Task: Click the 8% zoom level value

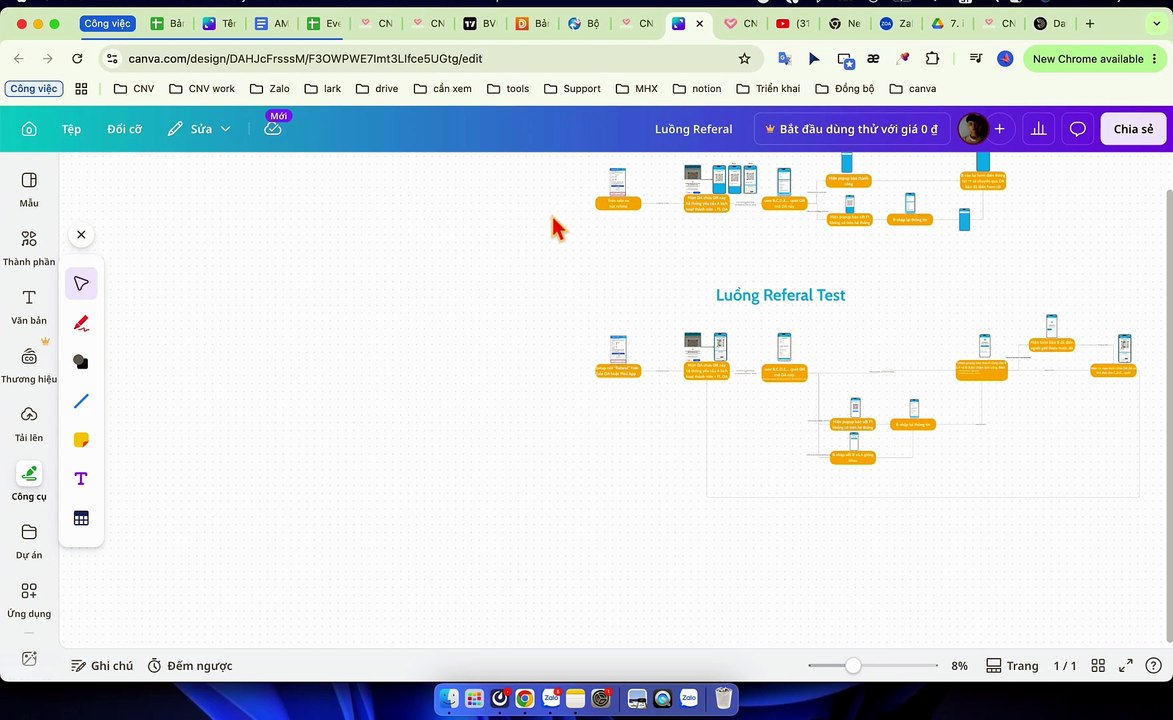Action: coord(959,665)
